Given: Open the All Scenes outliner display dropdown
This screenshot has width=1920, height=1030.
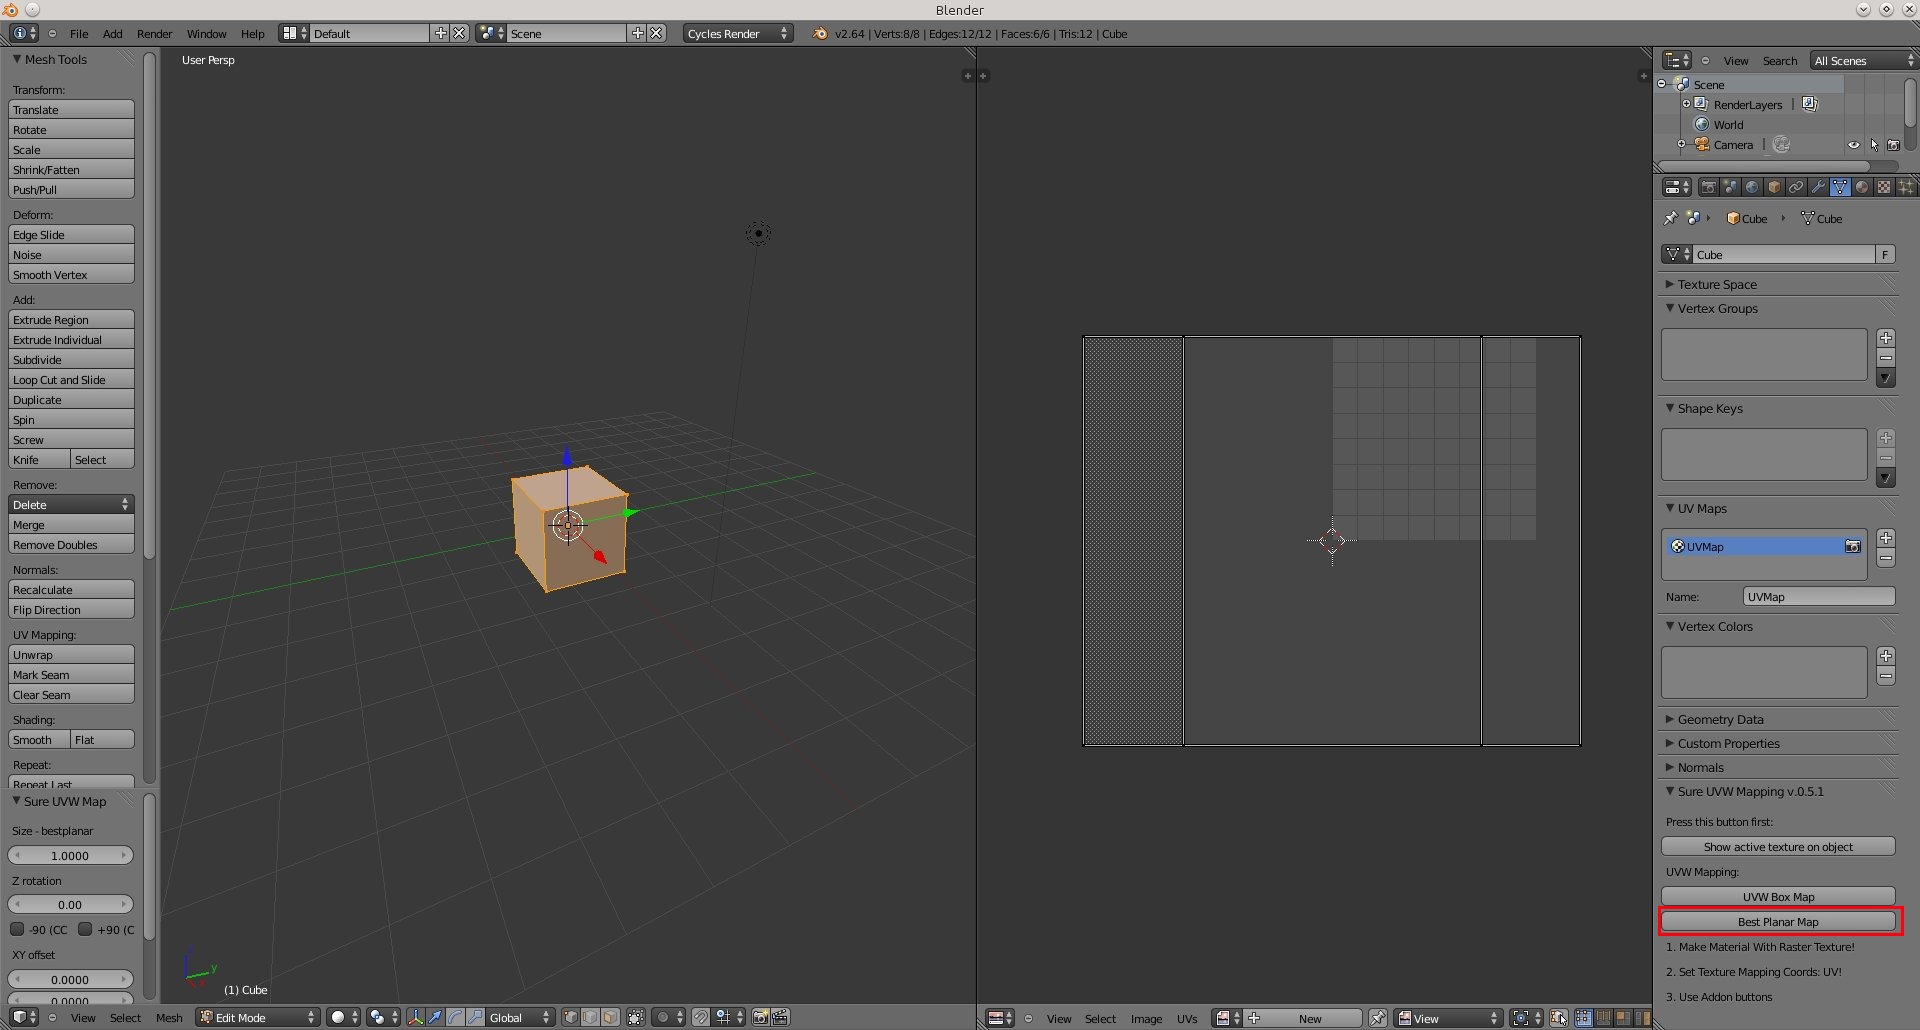Looking at the screenshot, I should 1864,60.
